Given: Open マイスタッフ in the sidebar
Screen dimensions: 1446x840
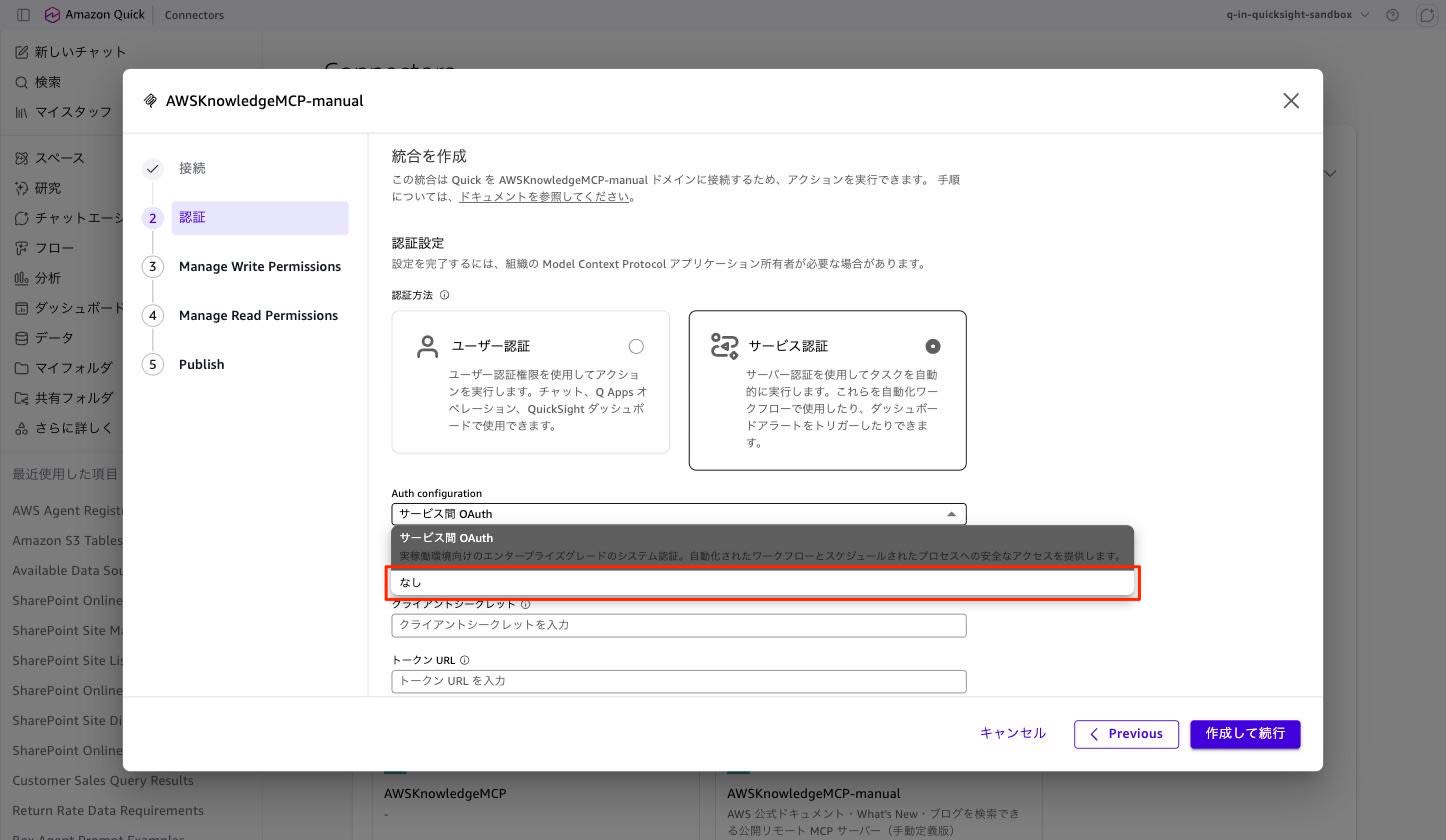Looking at the screenshot, I should coord(63,112).
